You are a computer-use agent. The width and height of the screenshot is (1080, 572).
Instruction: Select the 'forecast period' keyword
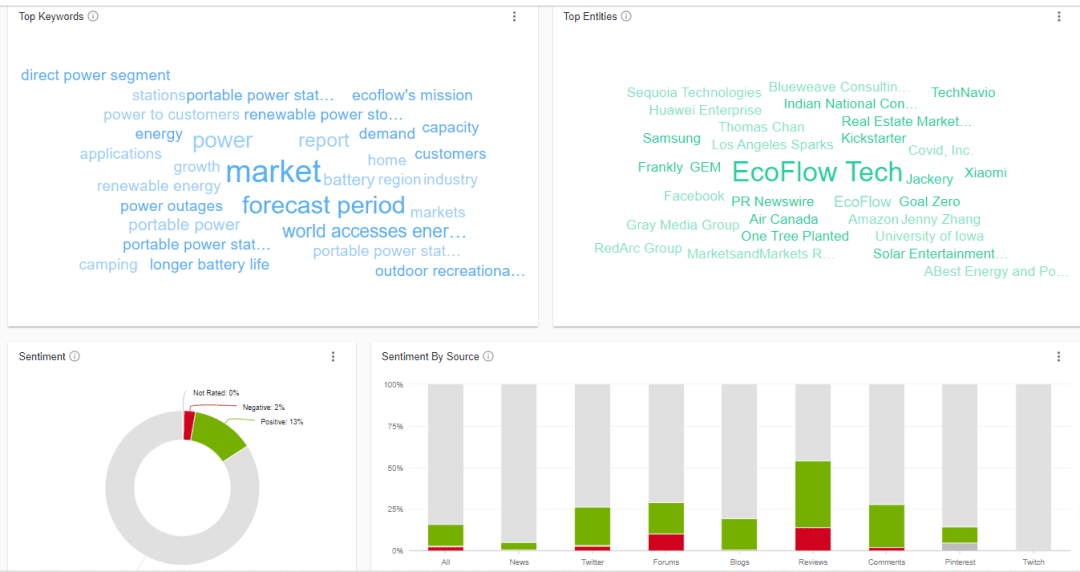coord(323,205)
